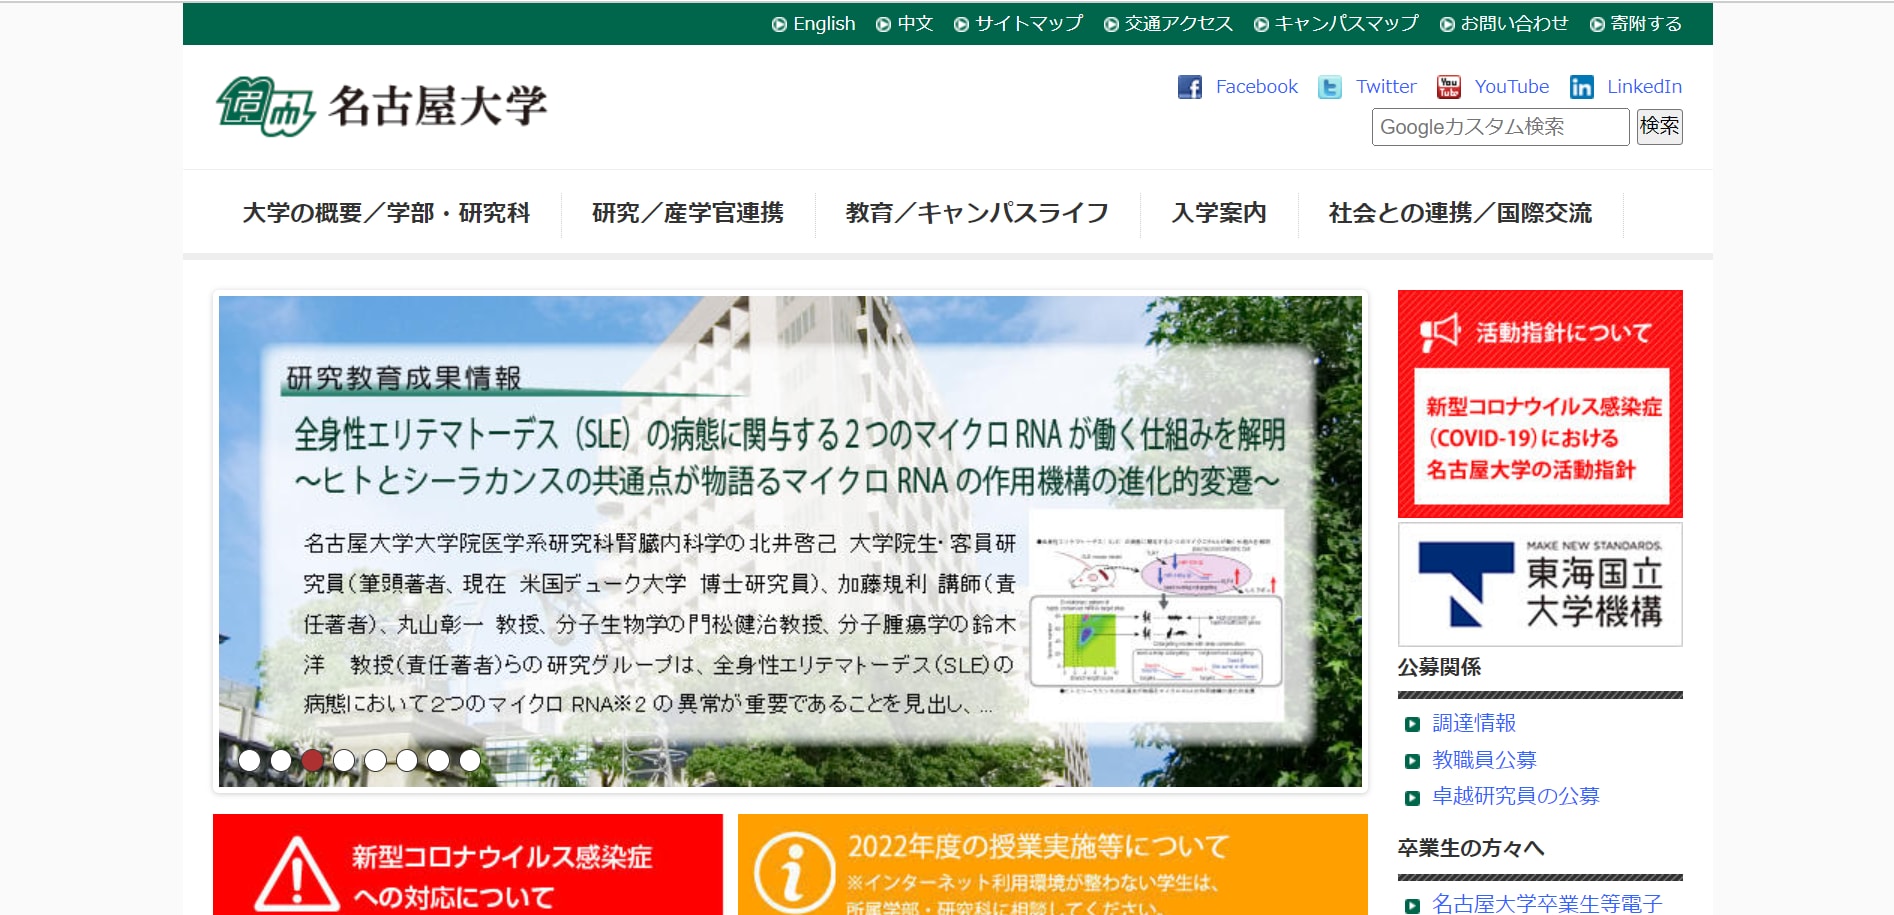Click the Facebook icon in header

(1189, 87)
